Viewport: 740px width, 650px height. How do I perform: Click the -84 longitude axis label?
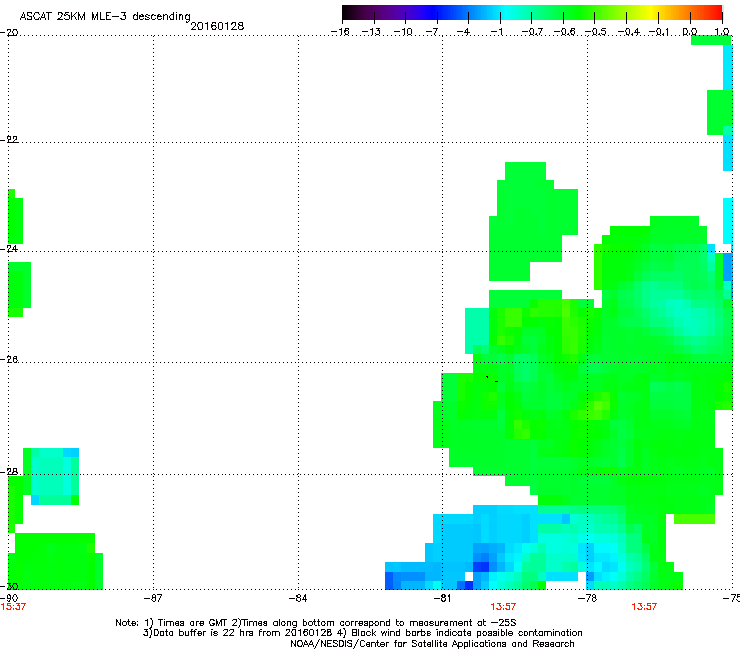(298, 598)
